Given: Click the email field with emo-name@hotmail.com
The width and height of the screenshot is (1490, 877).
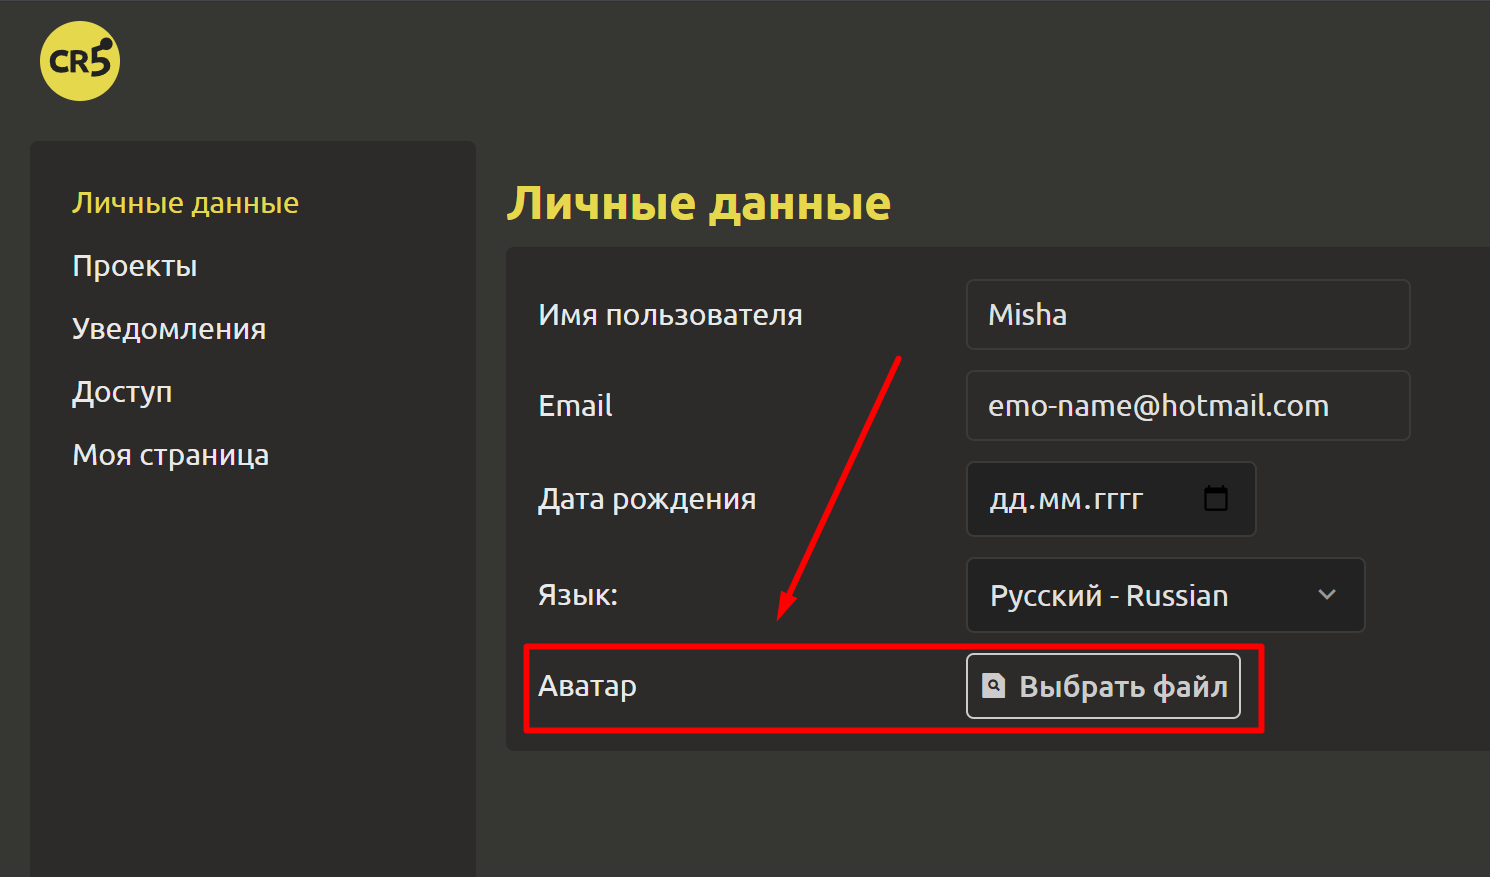Looking at the screenshot, I should coord(1187,406).
